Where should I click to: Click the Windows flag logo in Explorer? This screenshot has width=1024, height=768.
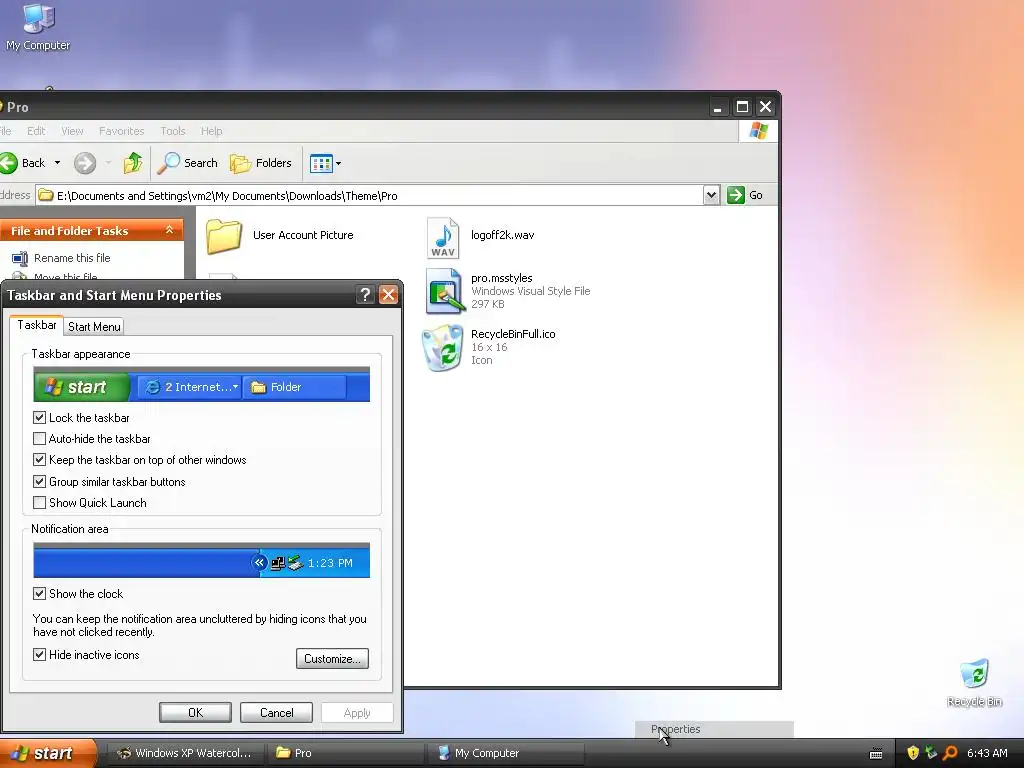(x=758, y=131)
